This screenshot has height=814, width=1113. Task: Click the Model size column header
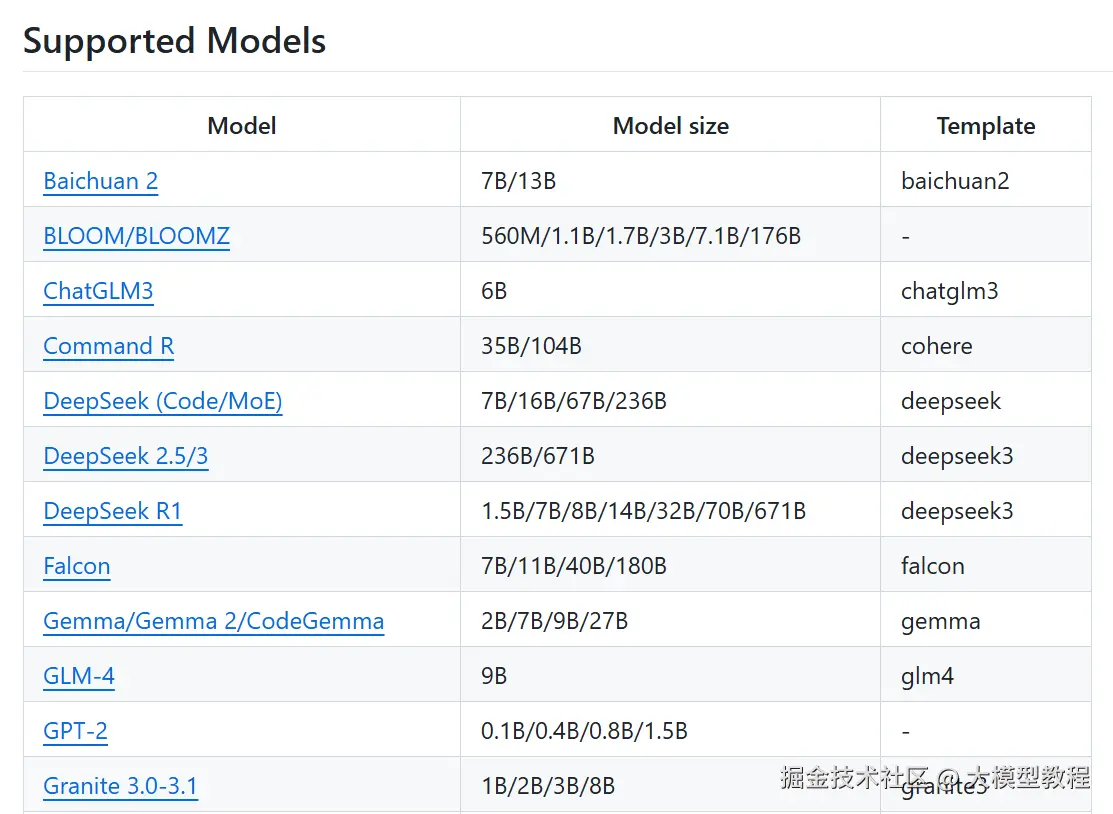pos(671,126)
